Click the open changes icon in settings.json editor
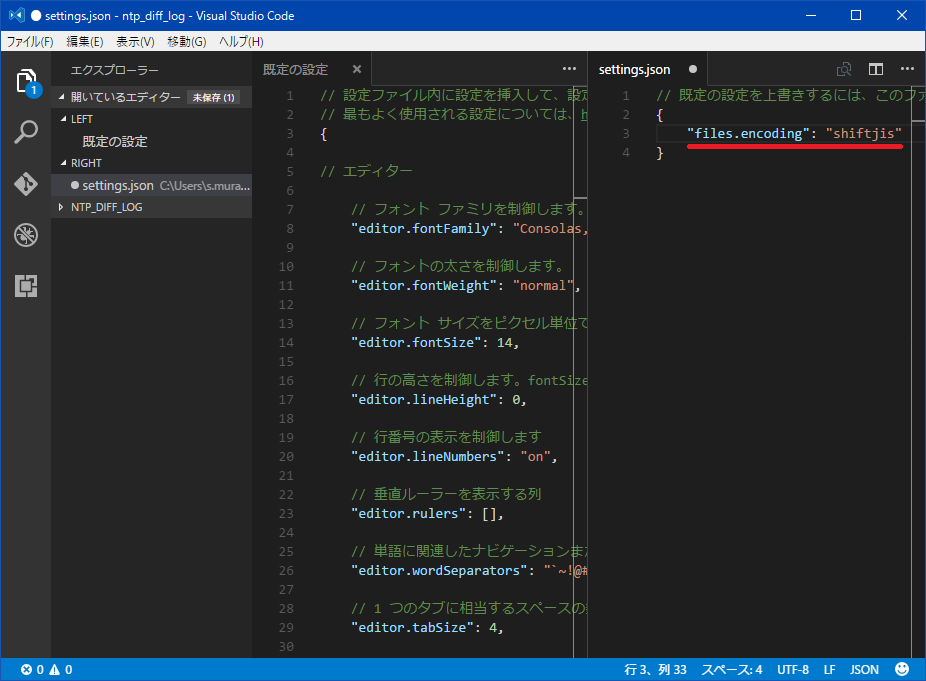The width and height of the screenshot is (926, 681). pyautogui.click(x=844, y=70)
